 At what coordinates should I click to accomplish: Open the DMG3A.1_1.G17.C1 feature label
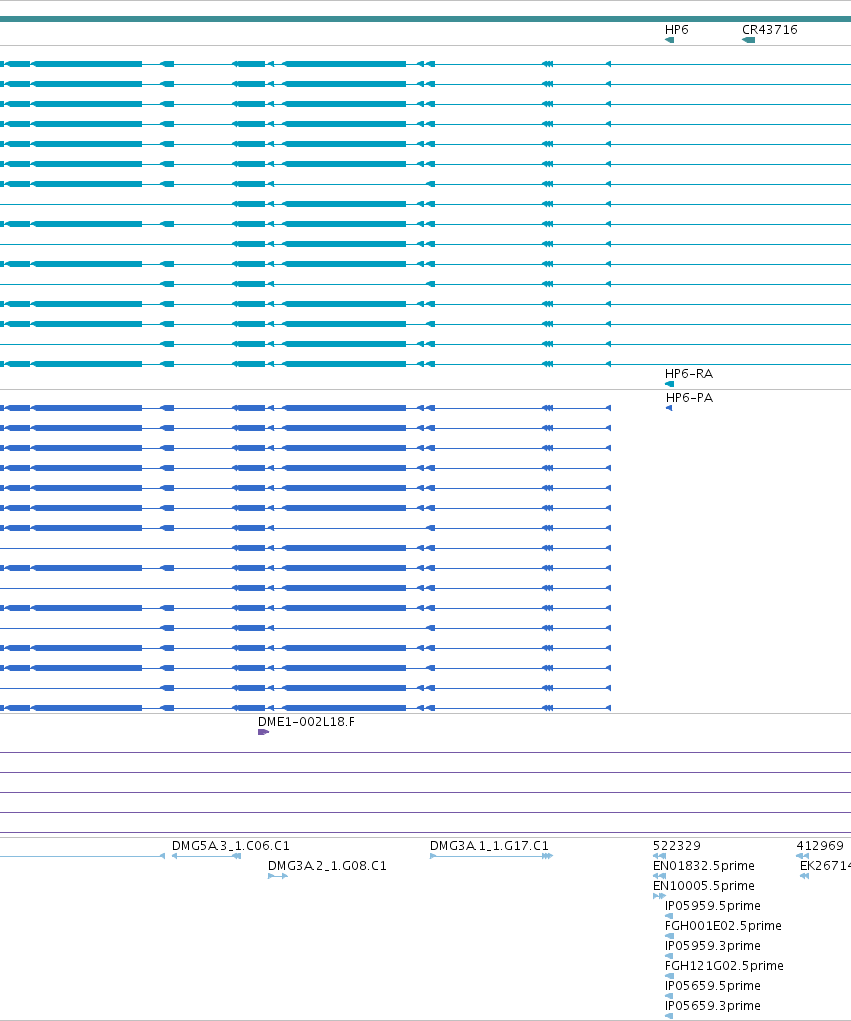pyautogui.click(x=489, y=846)
